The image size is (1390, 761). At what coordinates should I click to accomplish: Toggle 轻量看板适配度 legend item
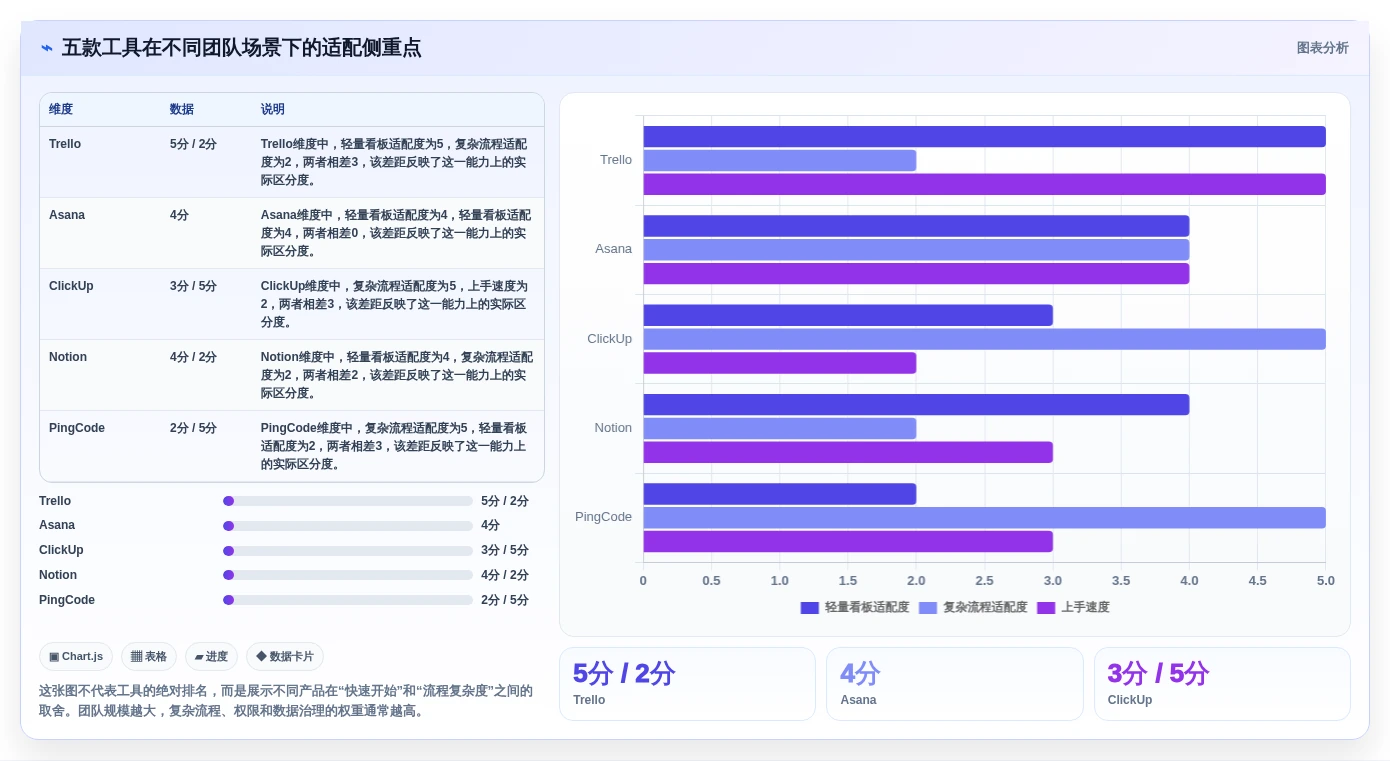tap(855, 607)
